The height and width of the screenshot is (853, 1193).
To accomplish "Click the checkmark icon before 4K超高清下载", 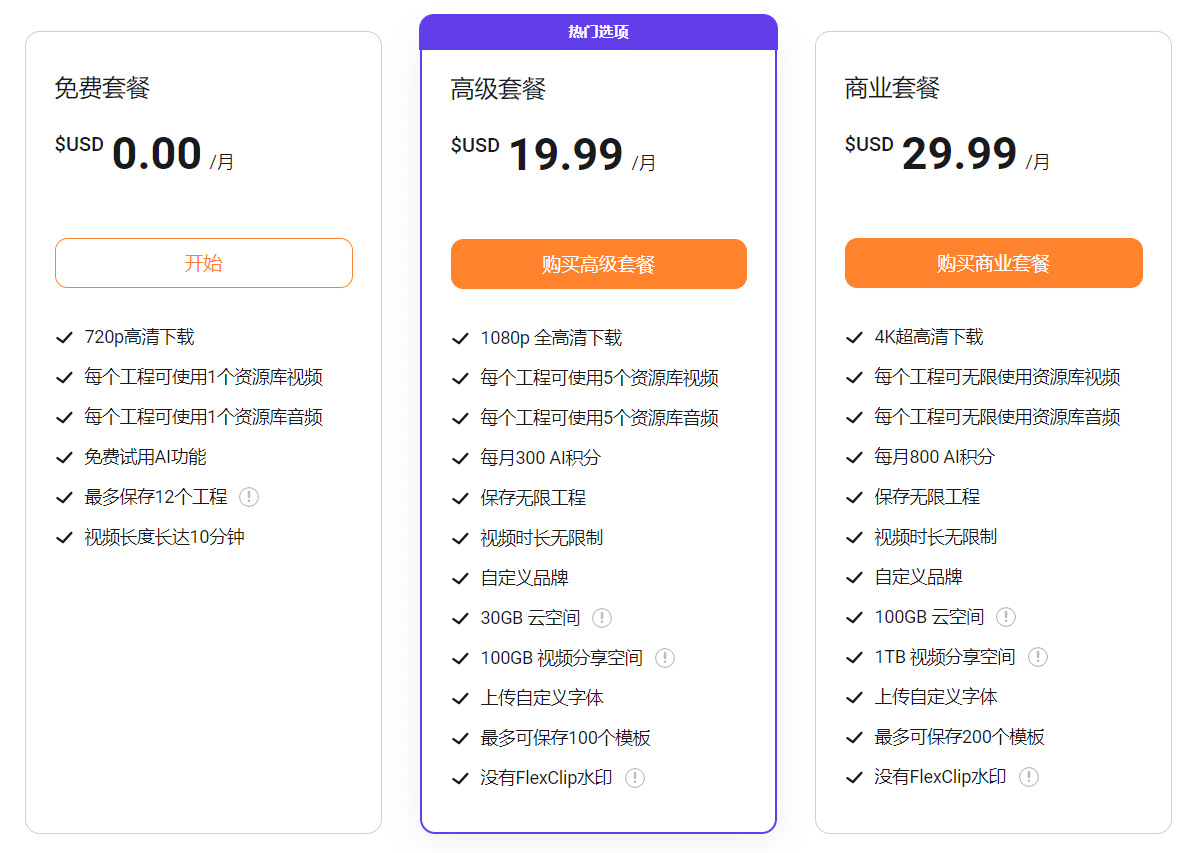I will [x=854, y=337].
